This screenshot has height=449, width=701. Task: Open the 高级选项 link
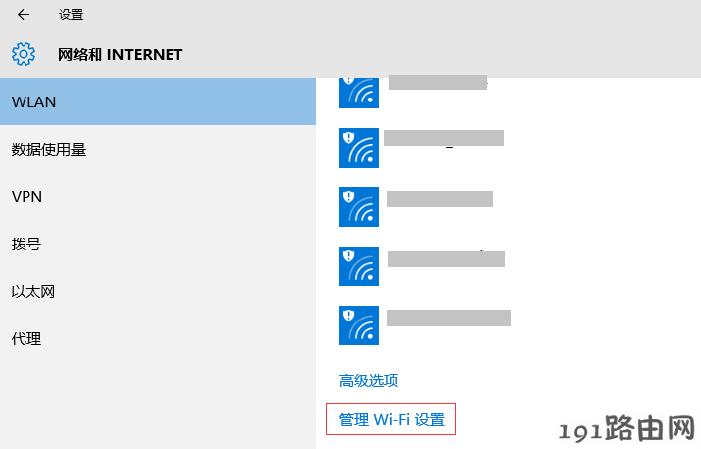pyautogui.click(x=368, y=381)
